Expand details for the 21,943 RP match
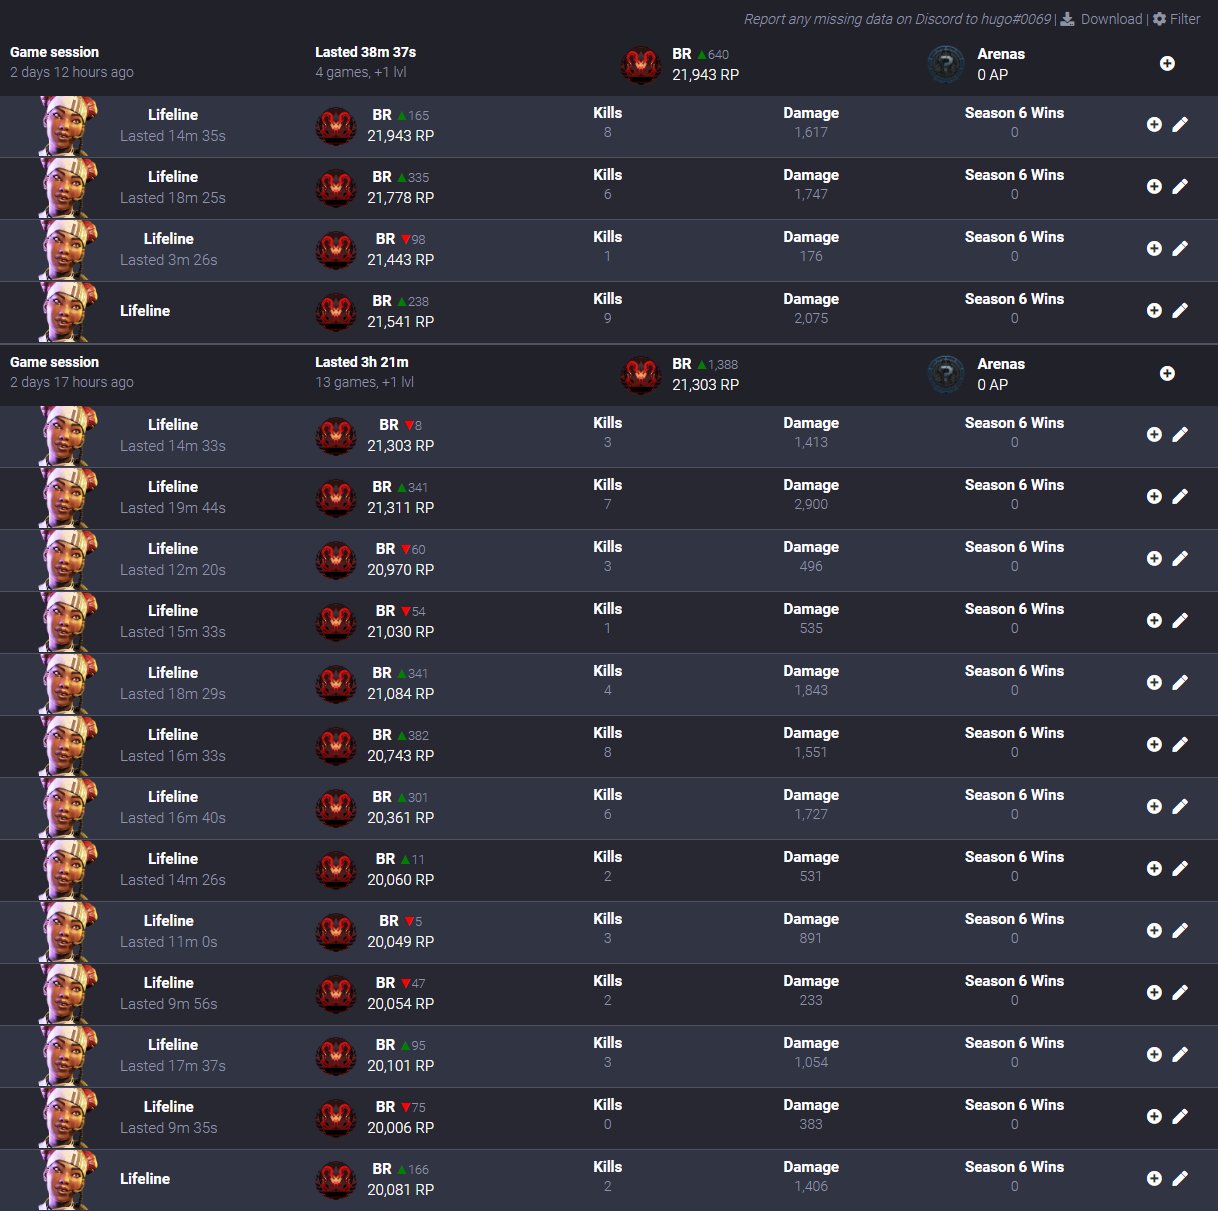Viewport: 1218px width, 1211px height. click(x=1154, y=124)
